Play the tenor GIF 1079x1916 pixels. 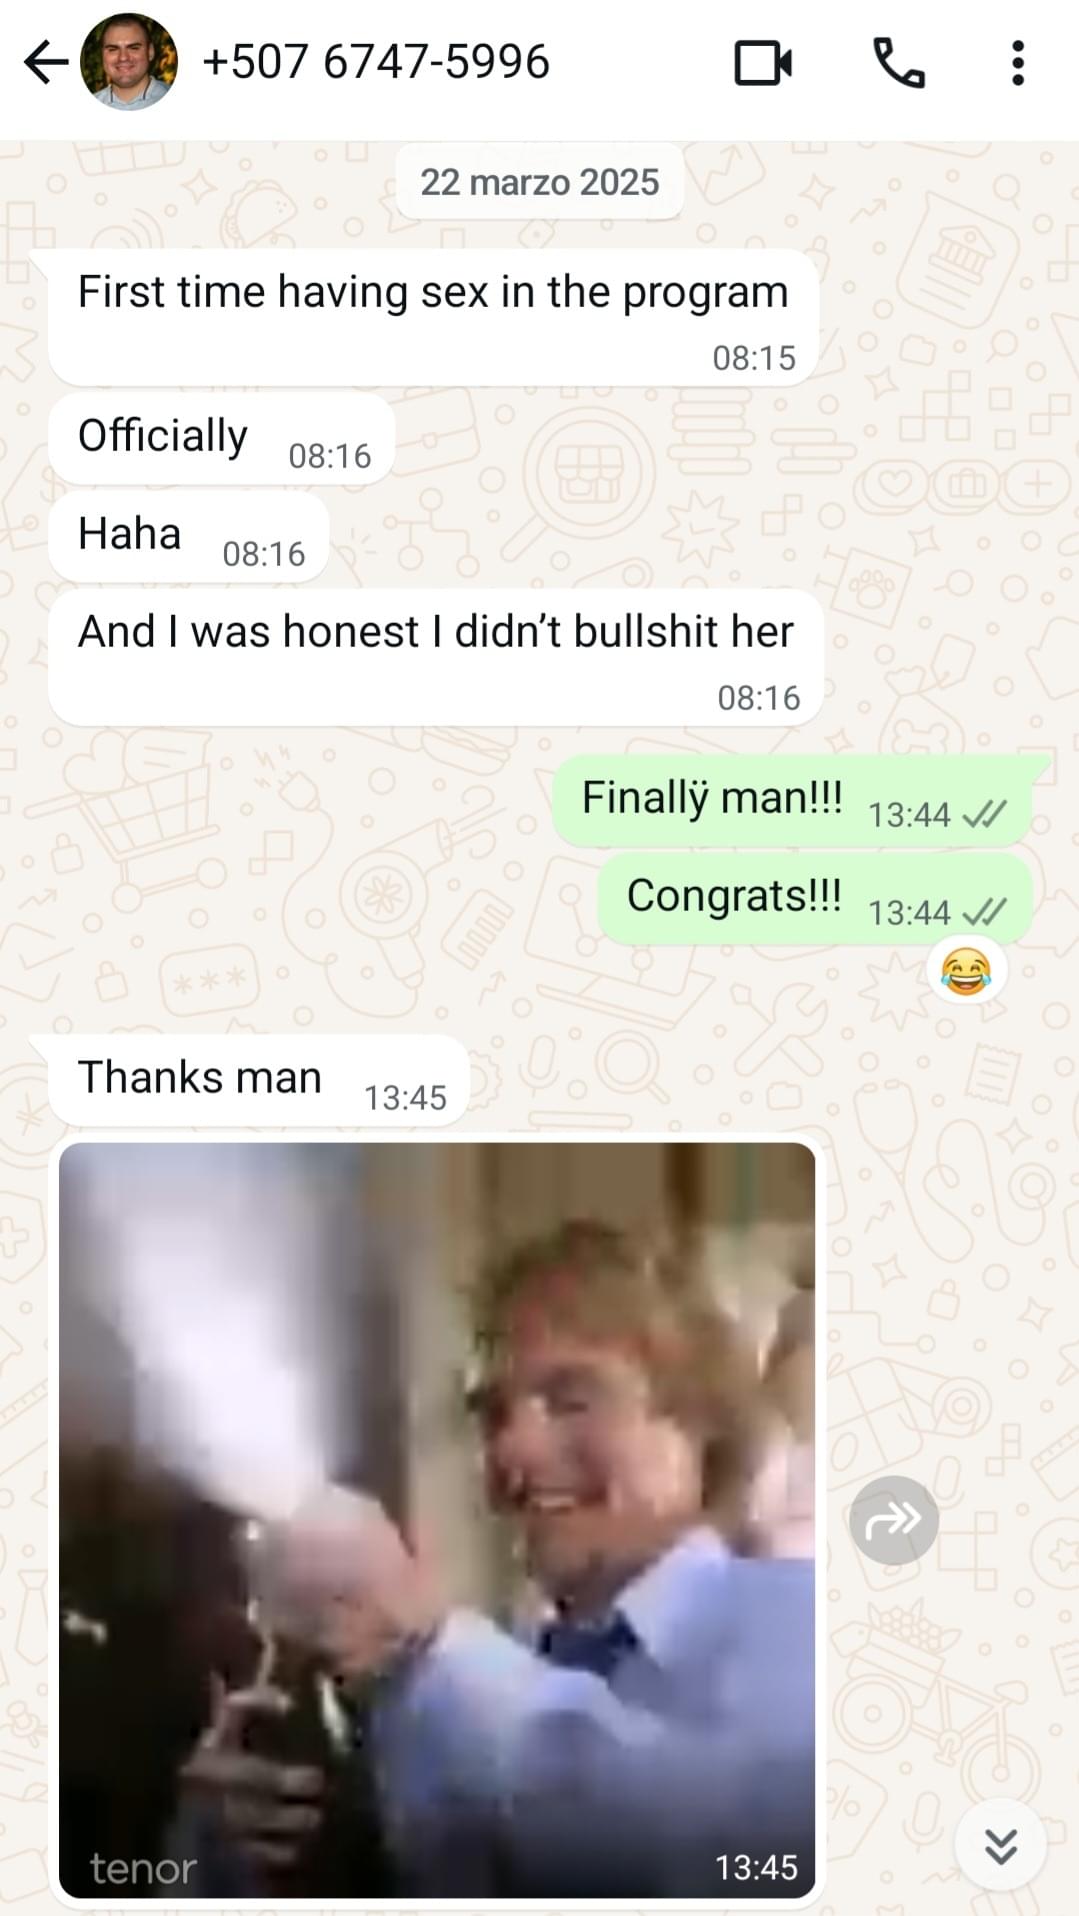tap(437, 1520)
